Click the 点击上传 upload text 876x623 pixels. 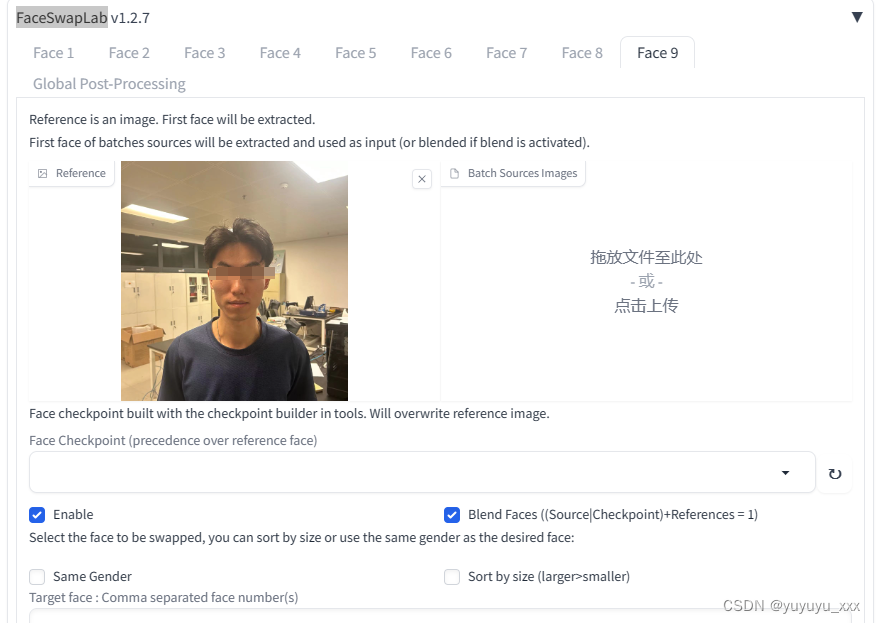pos(646,306)
